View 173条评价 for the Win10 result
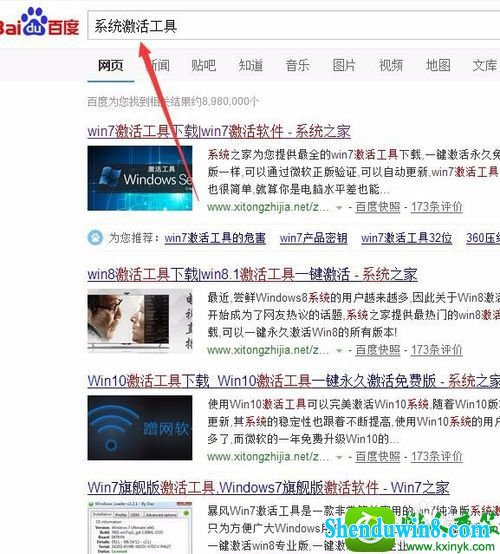This screenshot has width=500, height=554. pyautogui.click(x=436, y=457)
